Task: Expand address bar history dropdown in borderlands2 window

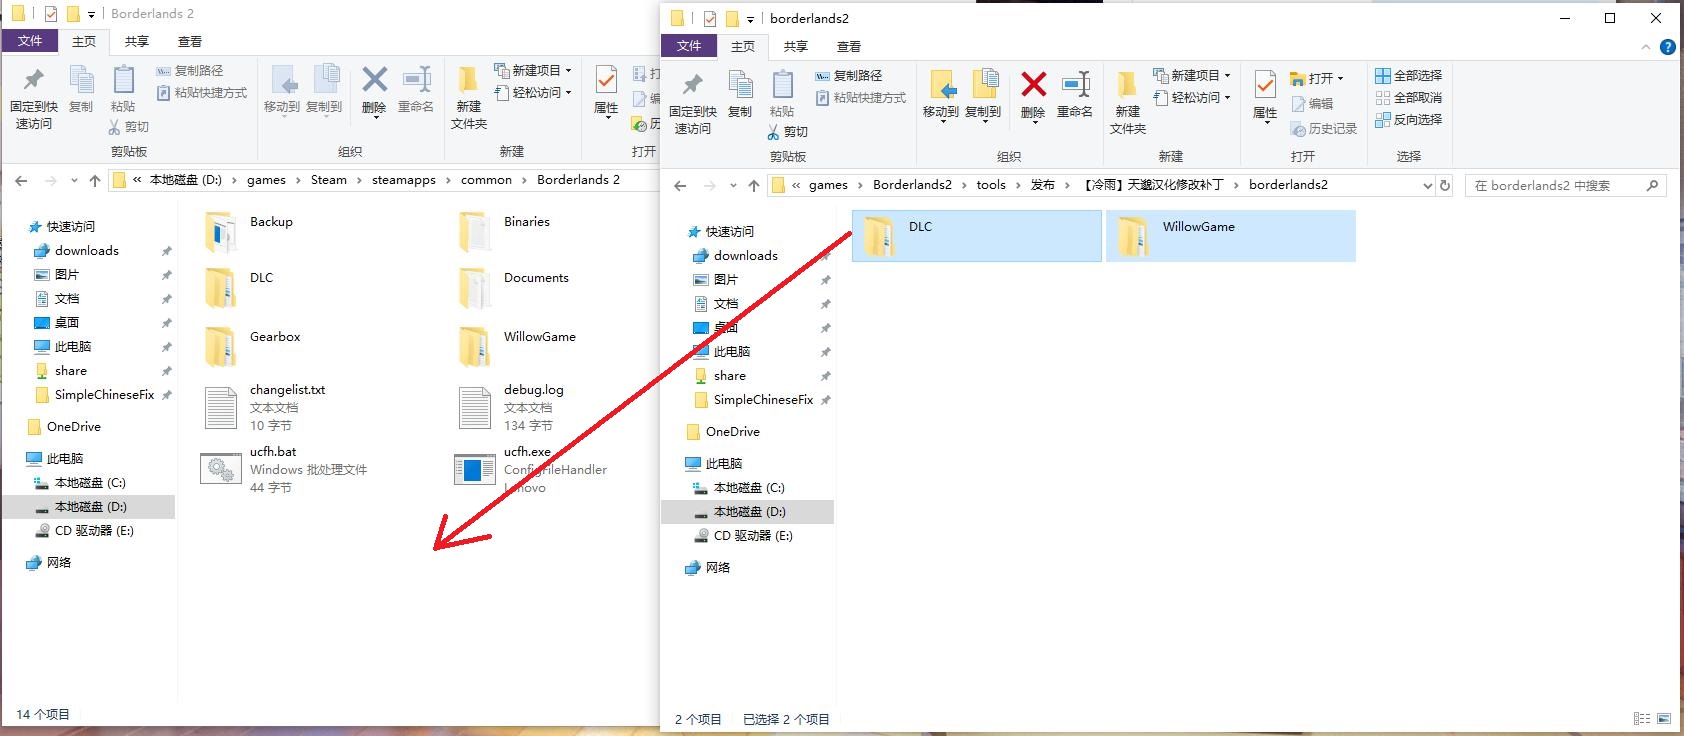Action: [x=1427, y=186]
